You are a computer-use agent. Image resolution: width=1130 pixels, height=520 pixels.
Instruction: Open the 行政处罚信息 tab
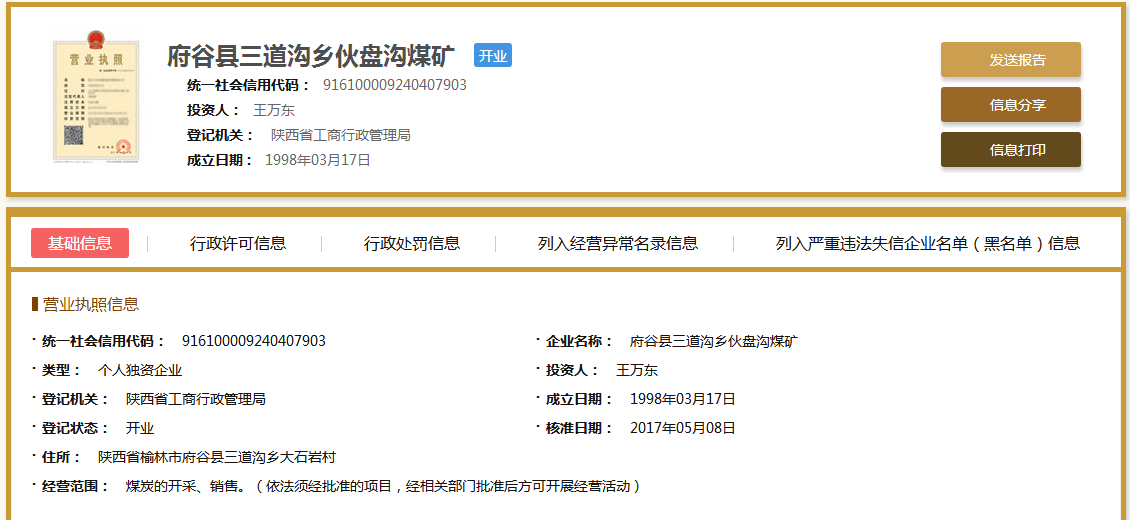[412, 243]
